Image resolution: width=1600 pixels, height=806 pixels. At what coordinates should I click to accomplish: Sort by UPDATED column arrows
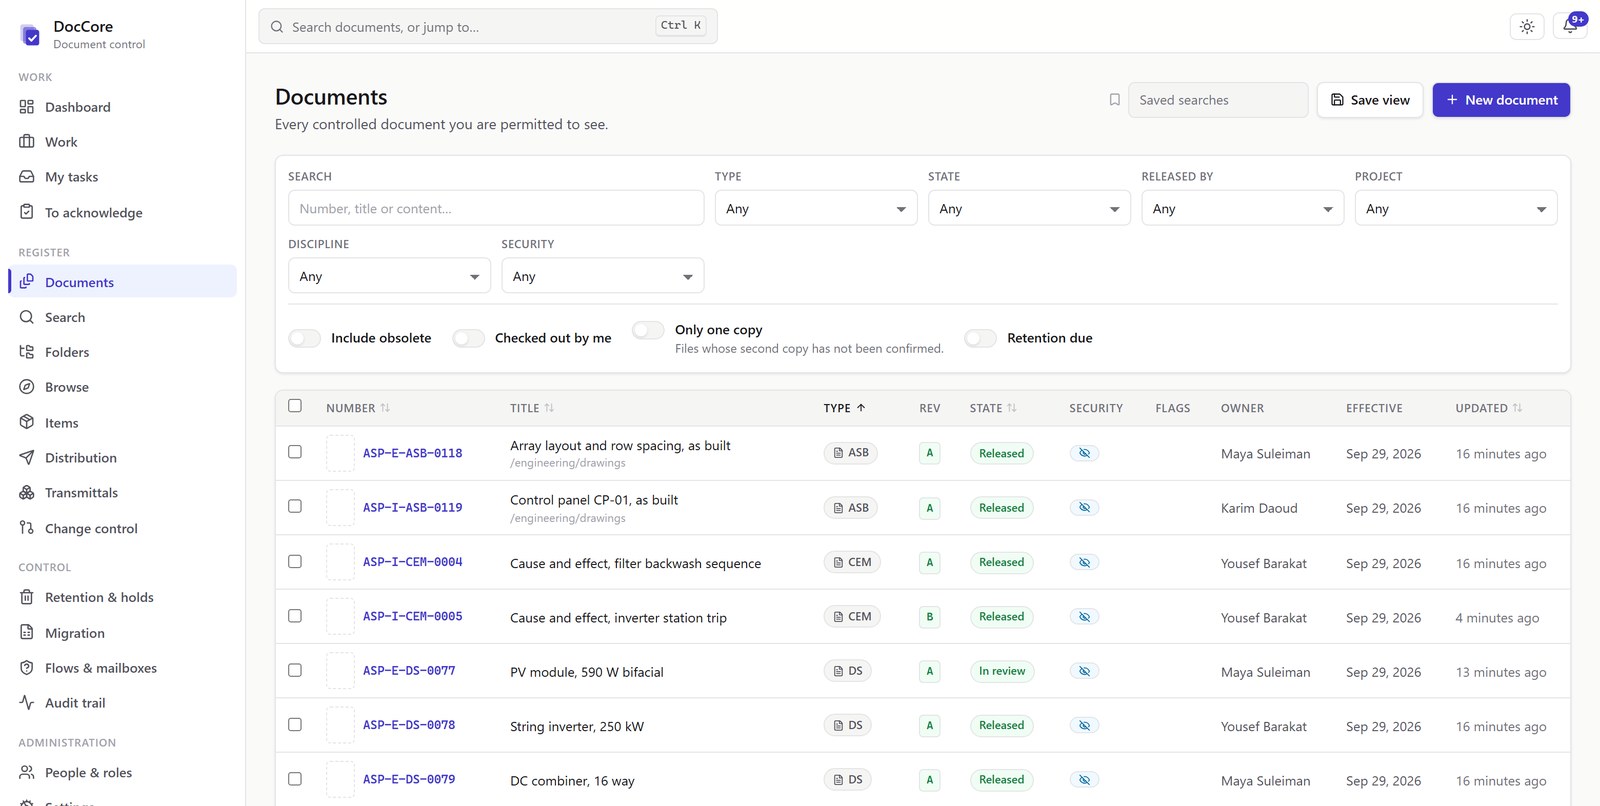[1517, 408]
